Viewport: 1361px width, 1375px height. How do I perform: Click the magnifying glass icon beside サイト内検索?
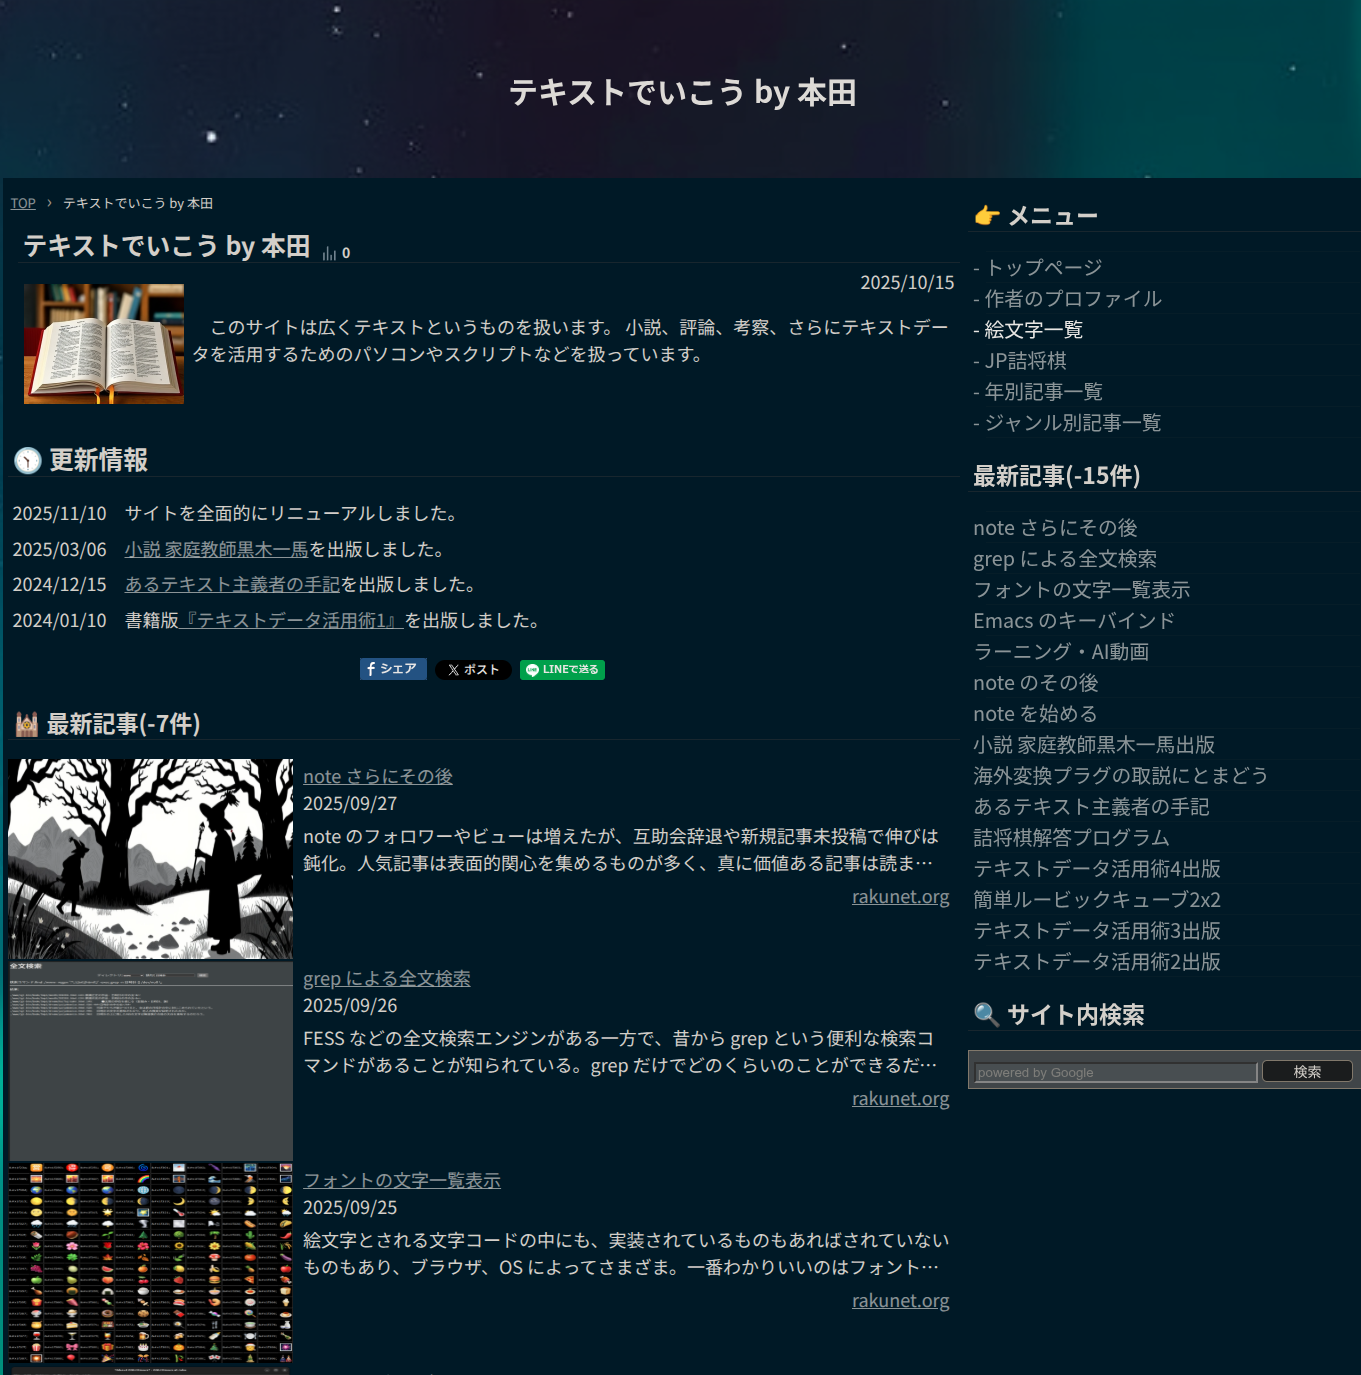[x=986, y=1015]
